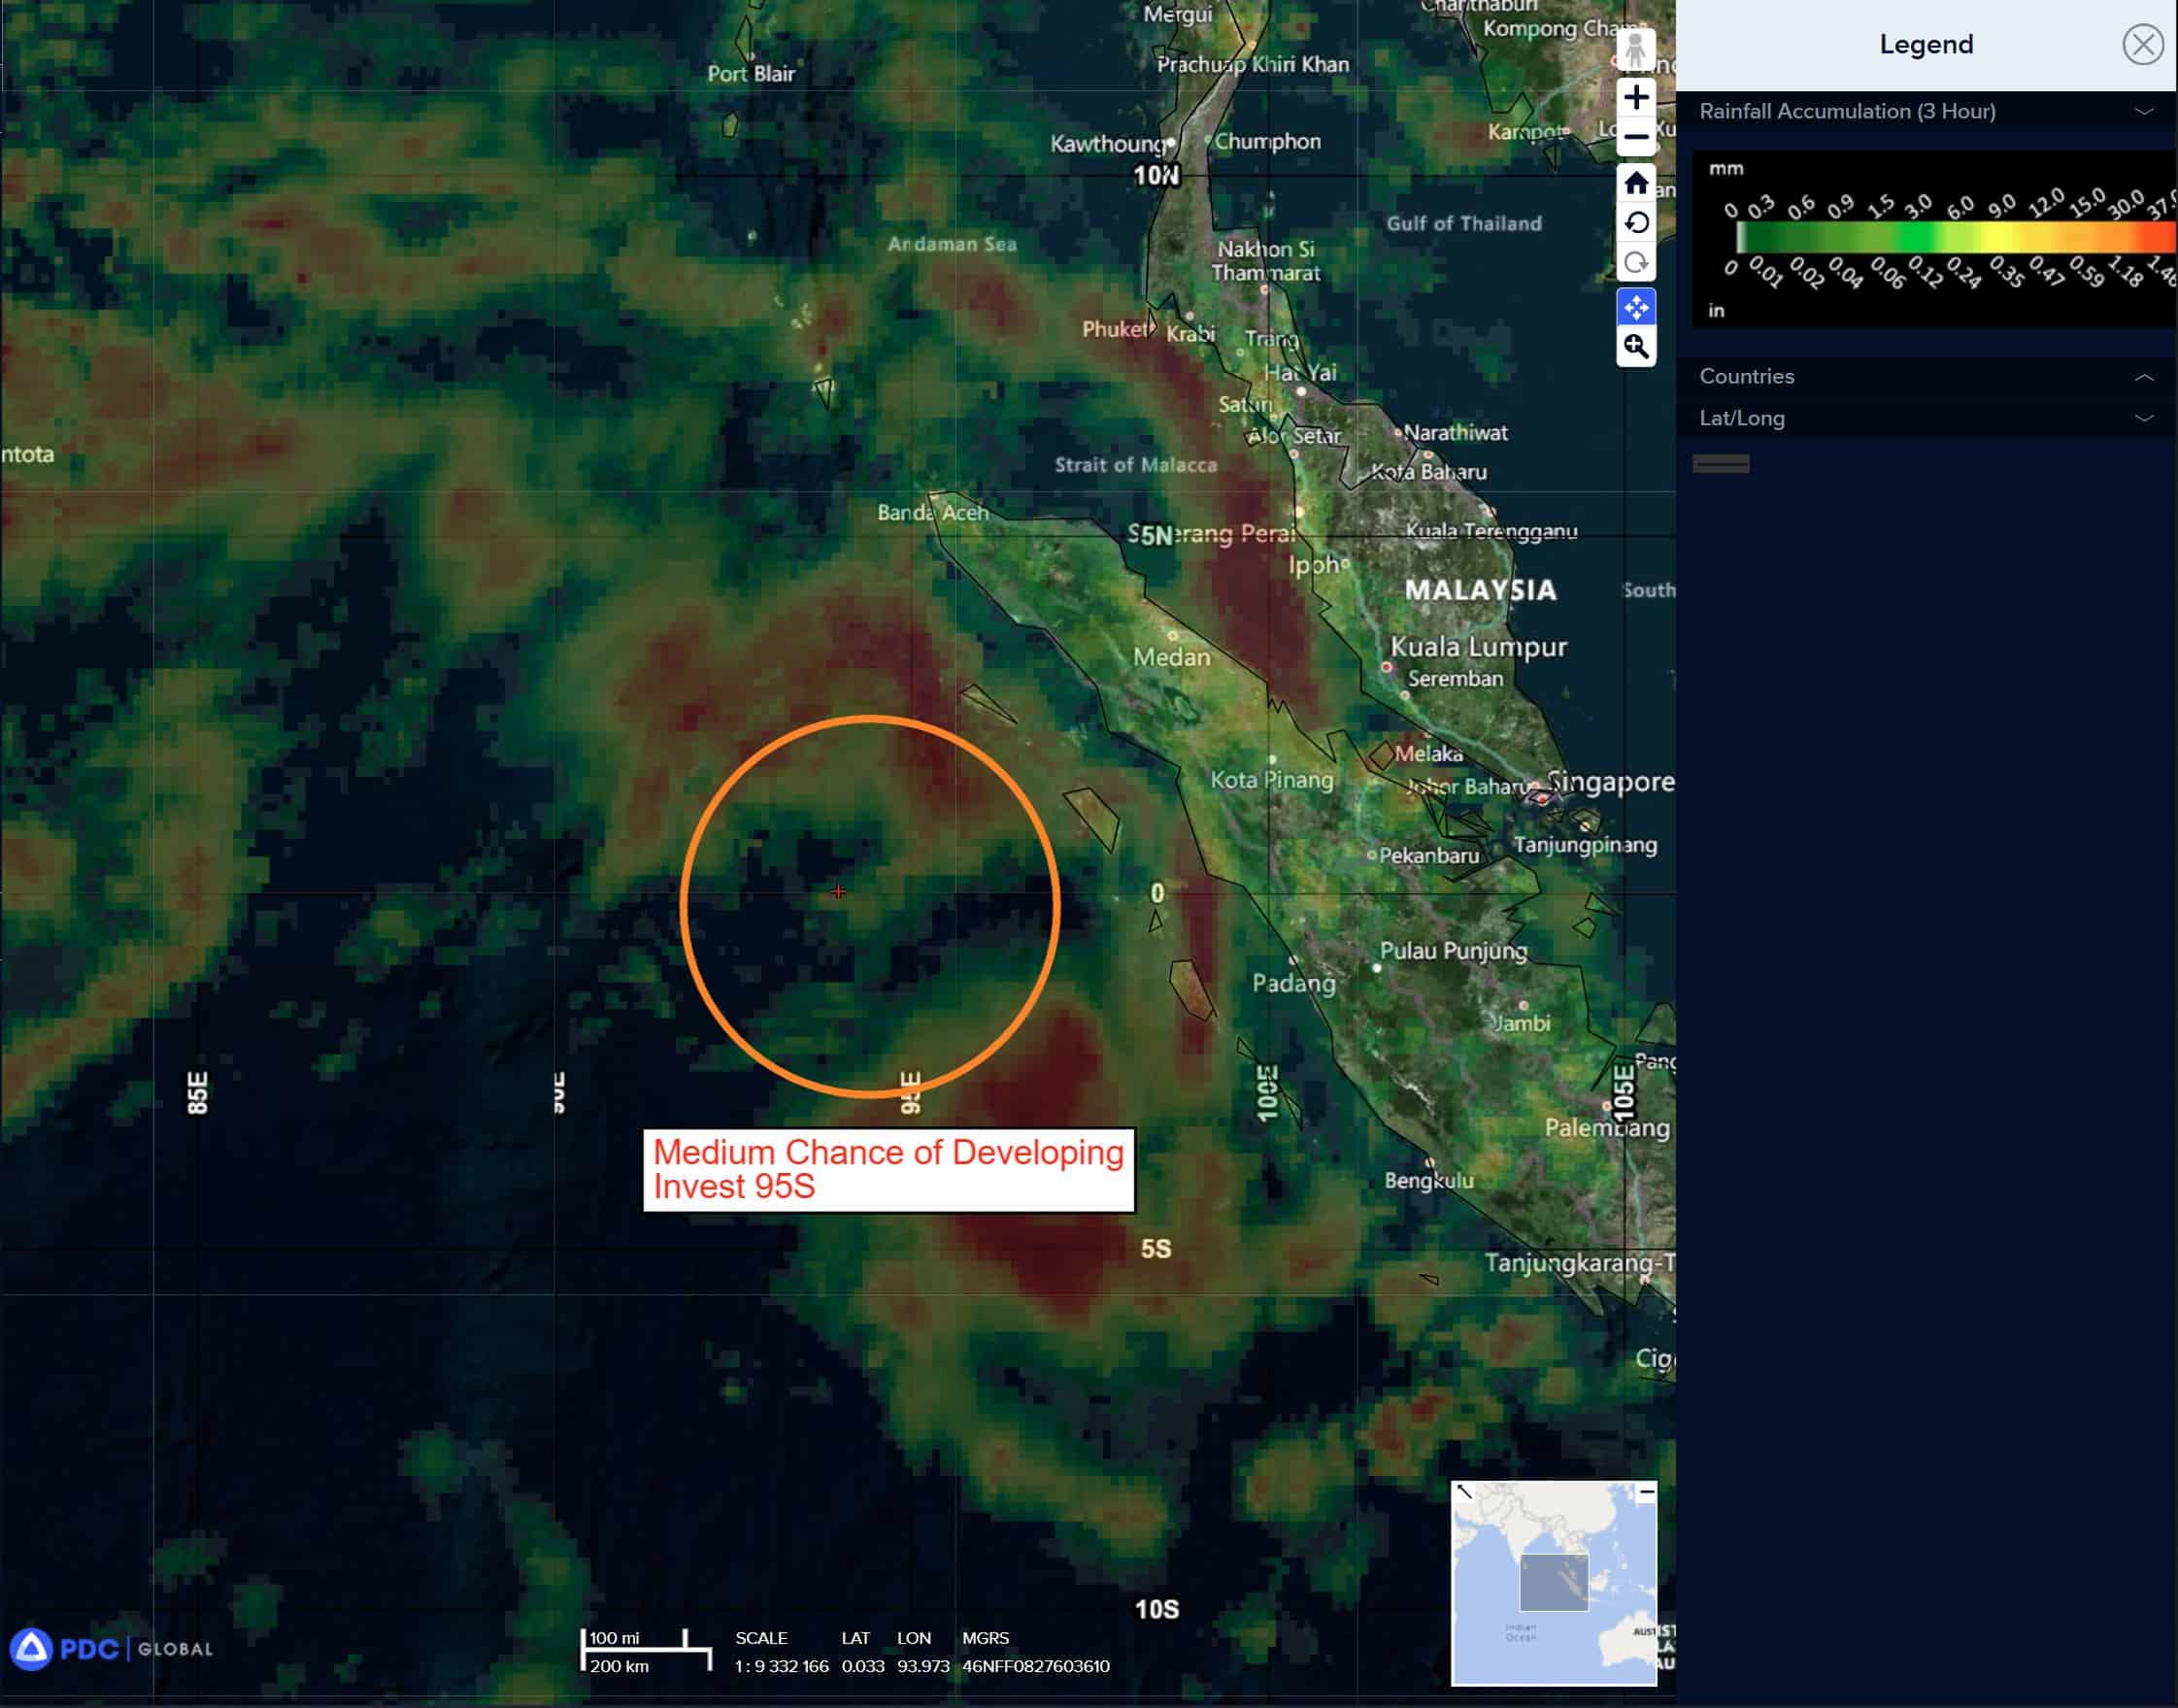Click the overview map extent rectangle
2178x1708 pixels.
tap(1553, 1582)
